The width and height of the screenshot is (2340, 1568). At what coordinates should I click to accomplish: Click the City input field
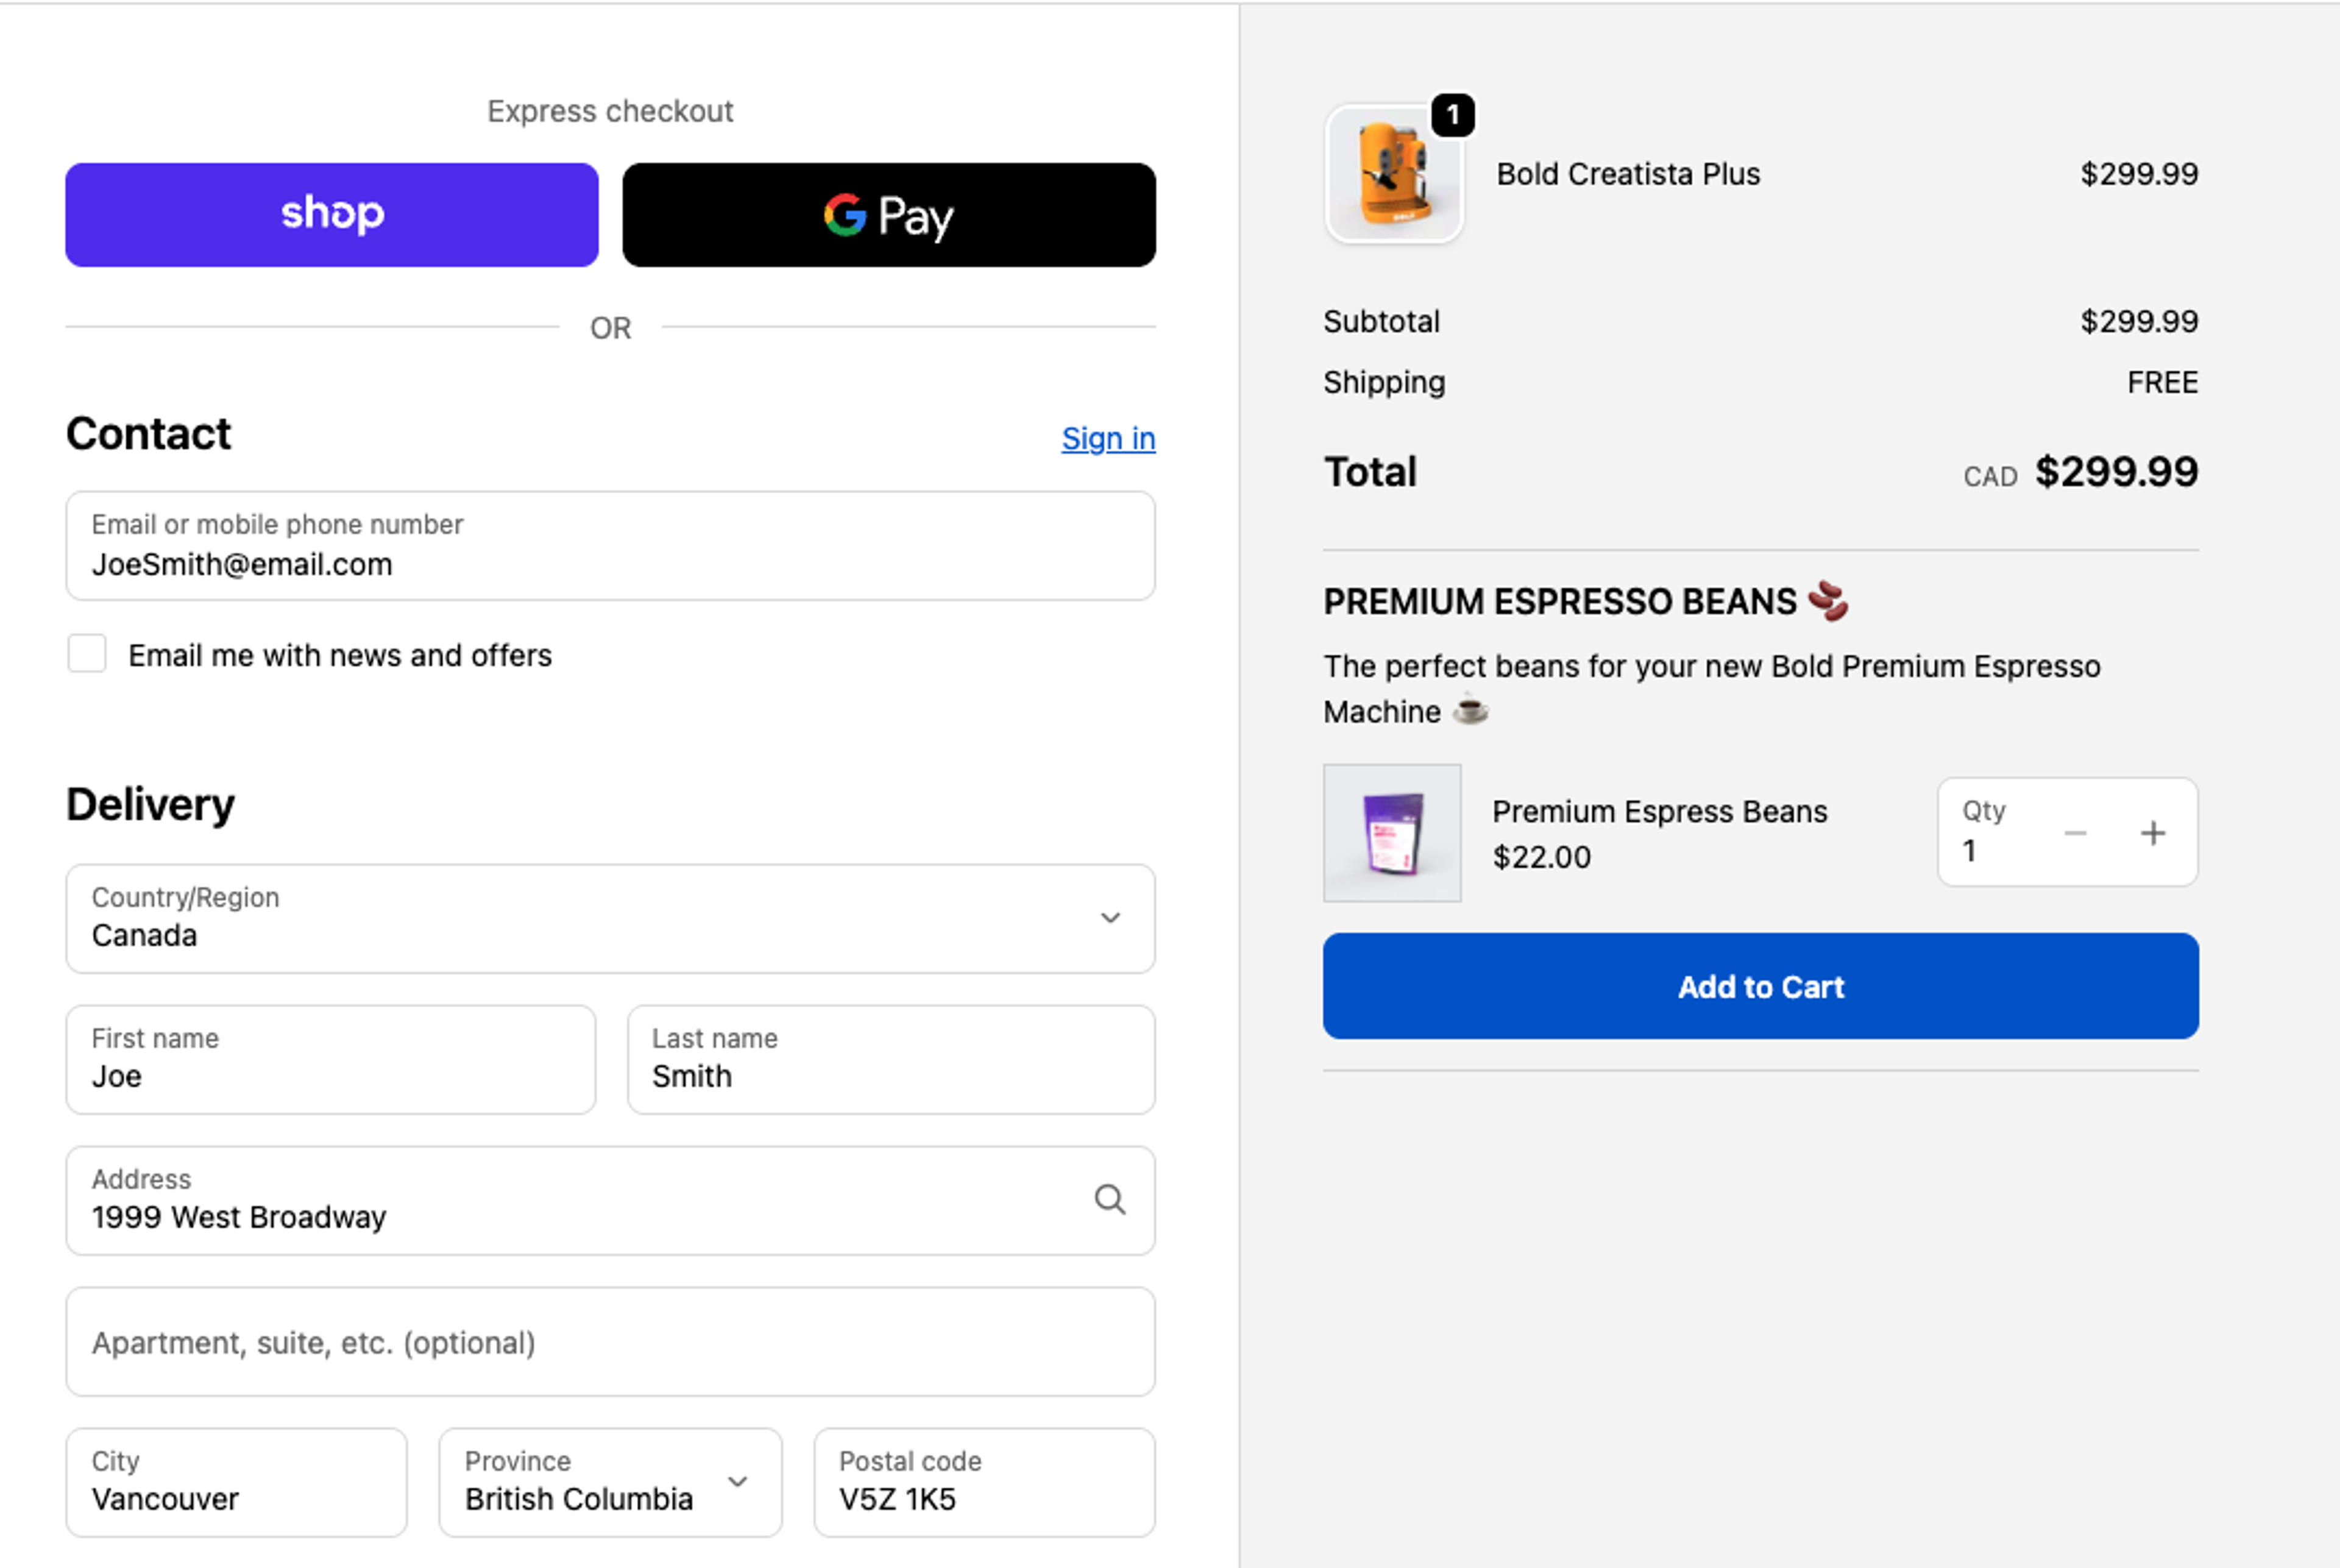236,1482
